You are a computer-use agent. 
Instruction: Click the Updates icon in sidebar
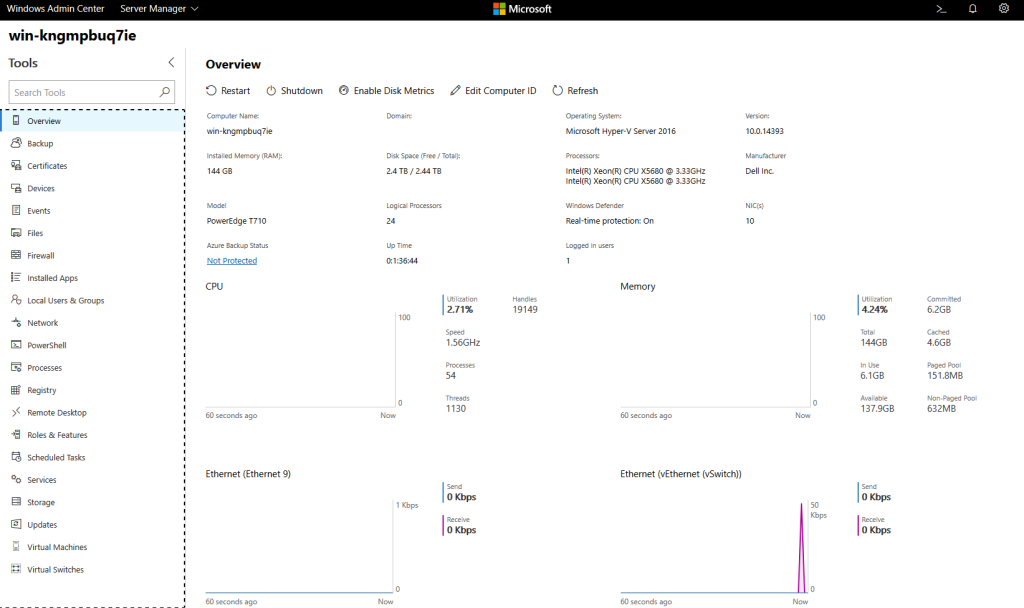coord(16,524)
